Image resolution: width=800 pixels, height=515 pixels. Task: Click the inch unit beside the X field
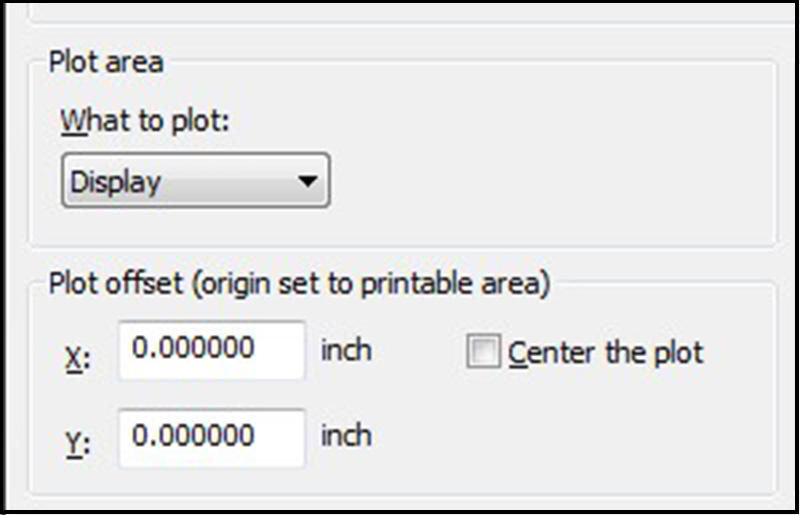tap(346, 350)
